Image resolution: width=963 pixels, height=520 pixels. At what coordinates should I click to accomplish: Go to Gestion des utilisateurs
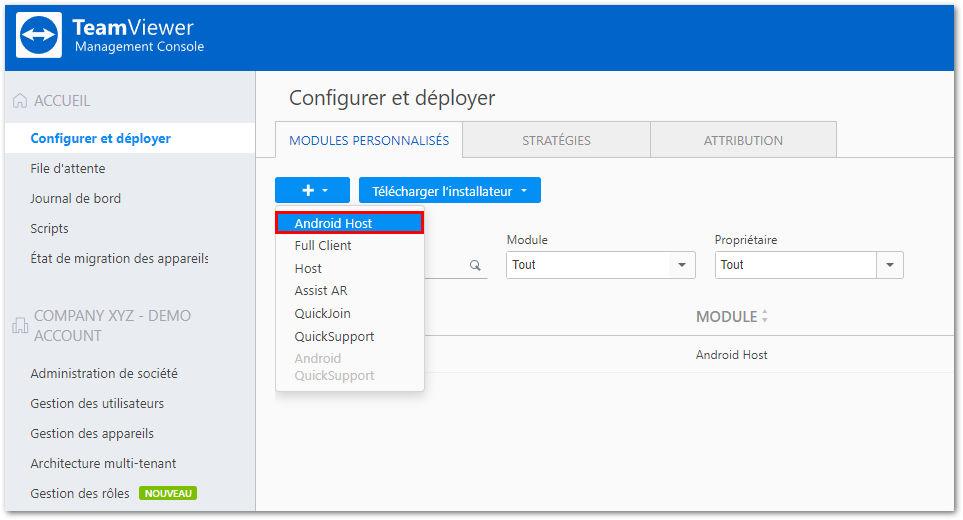97,403
